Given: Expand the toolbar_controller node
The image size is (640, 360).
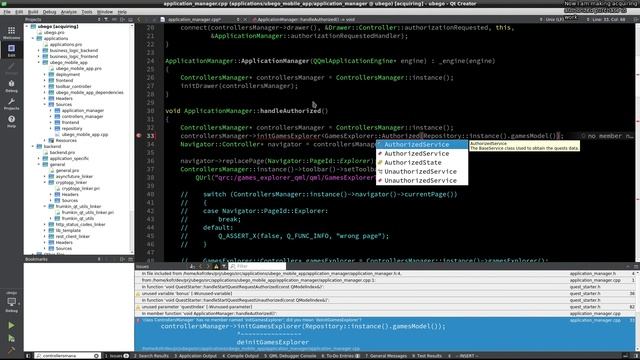Looking at the screenshot, I should [x=45, y=87].
